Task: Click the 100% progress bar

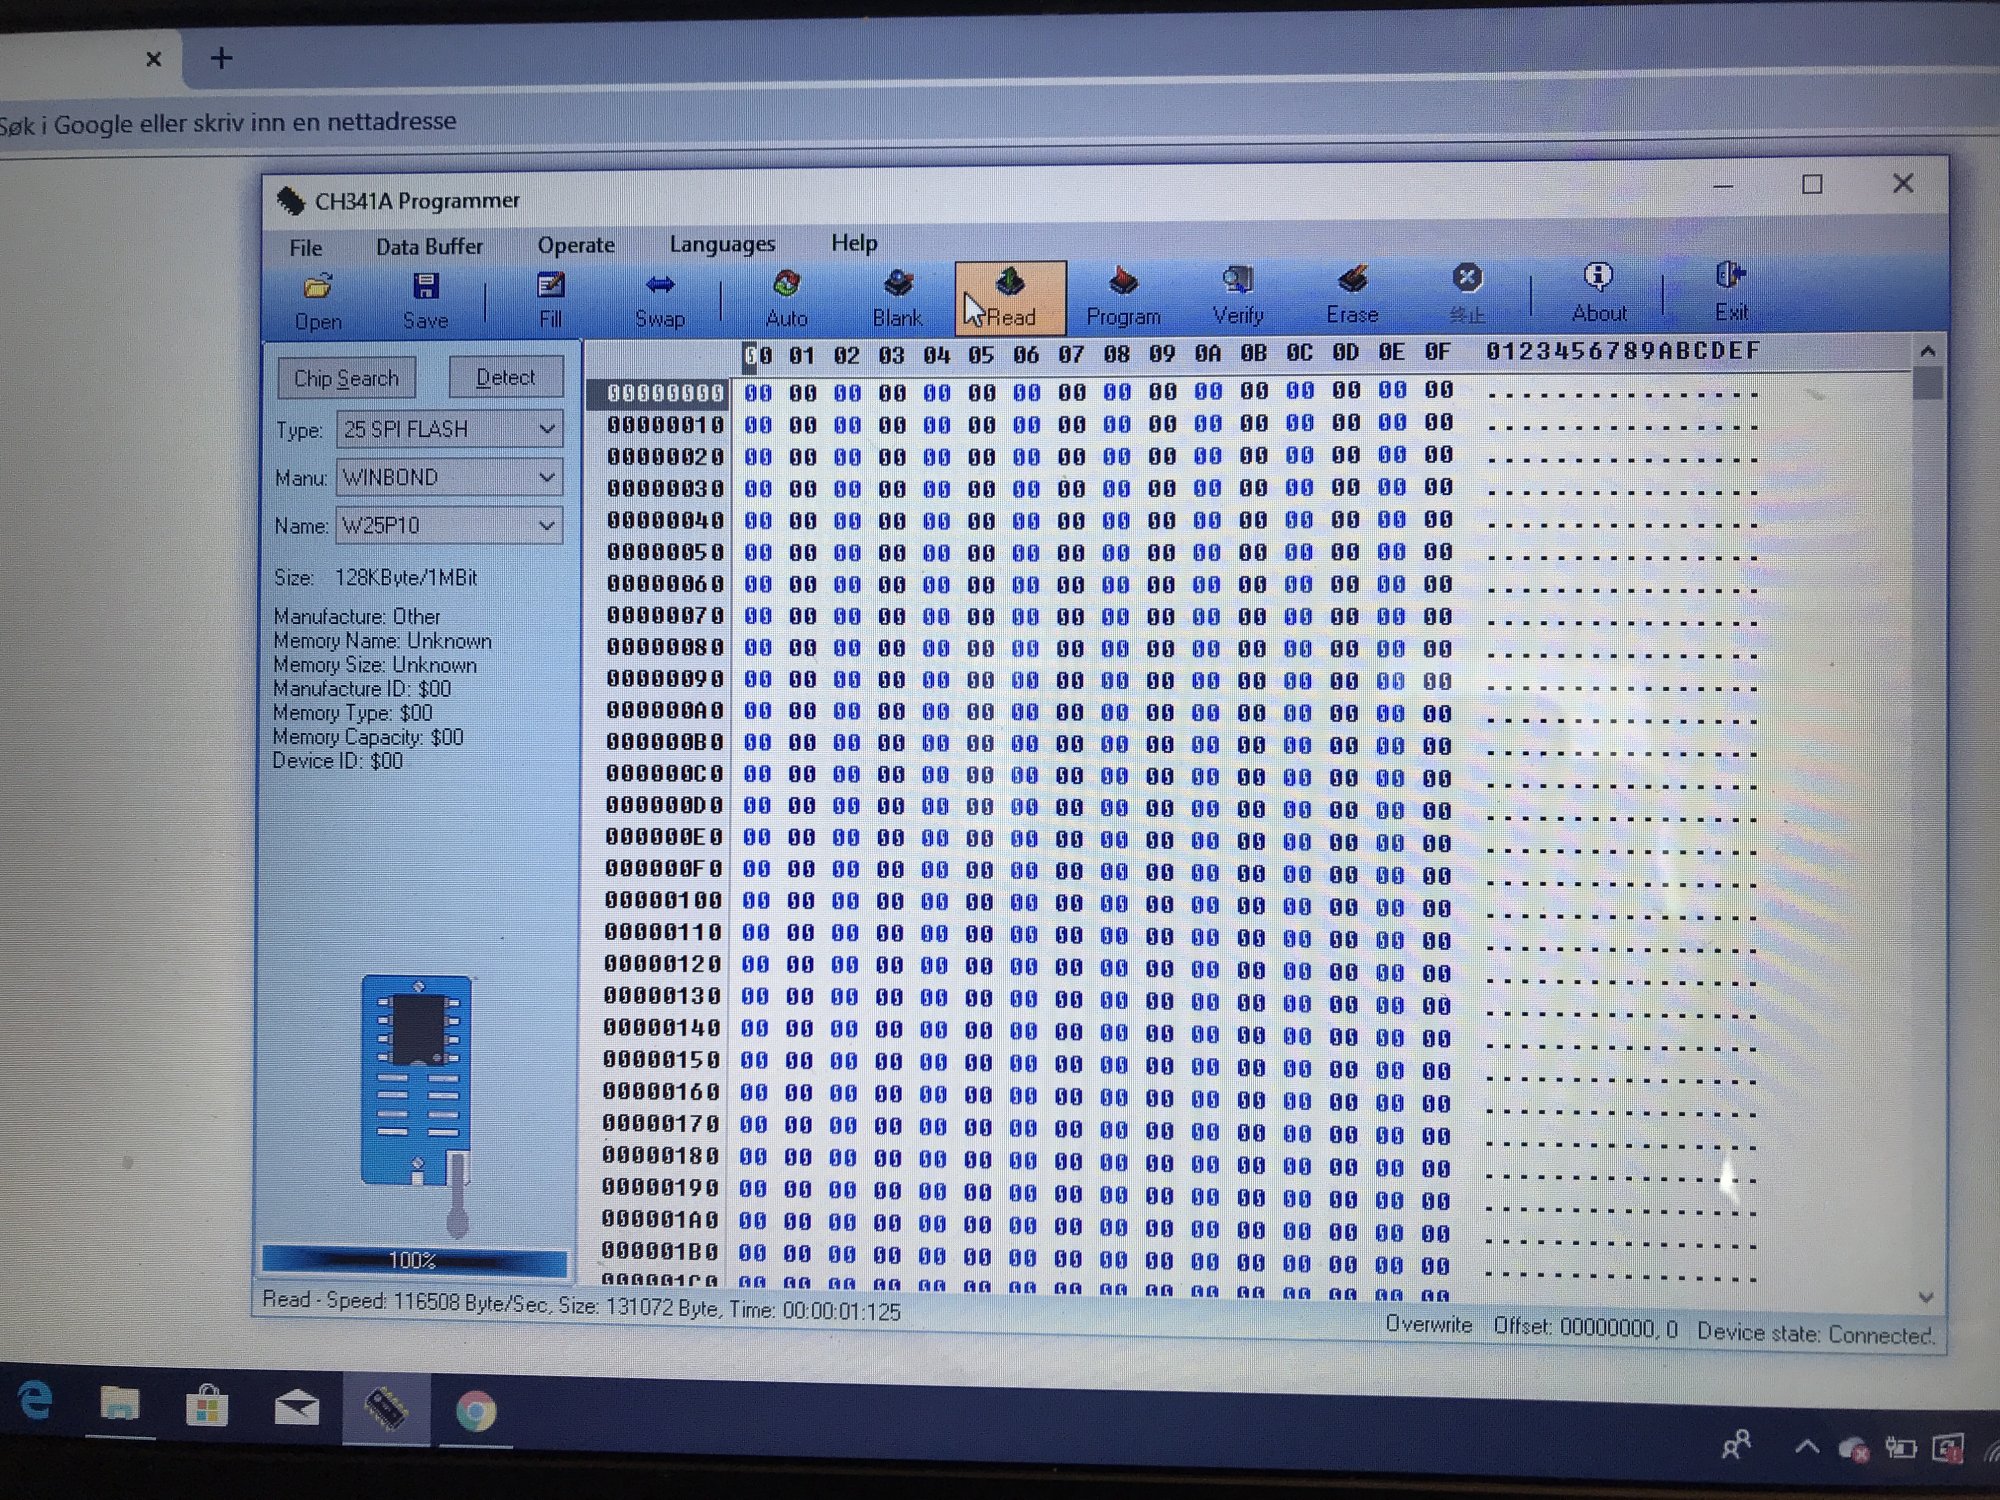Action: pyautogui.click(x=414, y=1261)
